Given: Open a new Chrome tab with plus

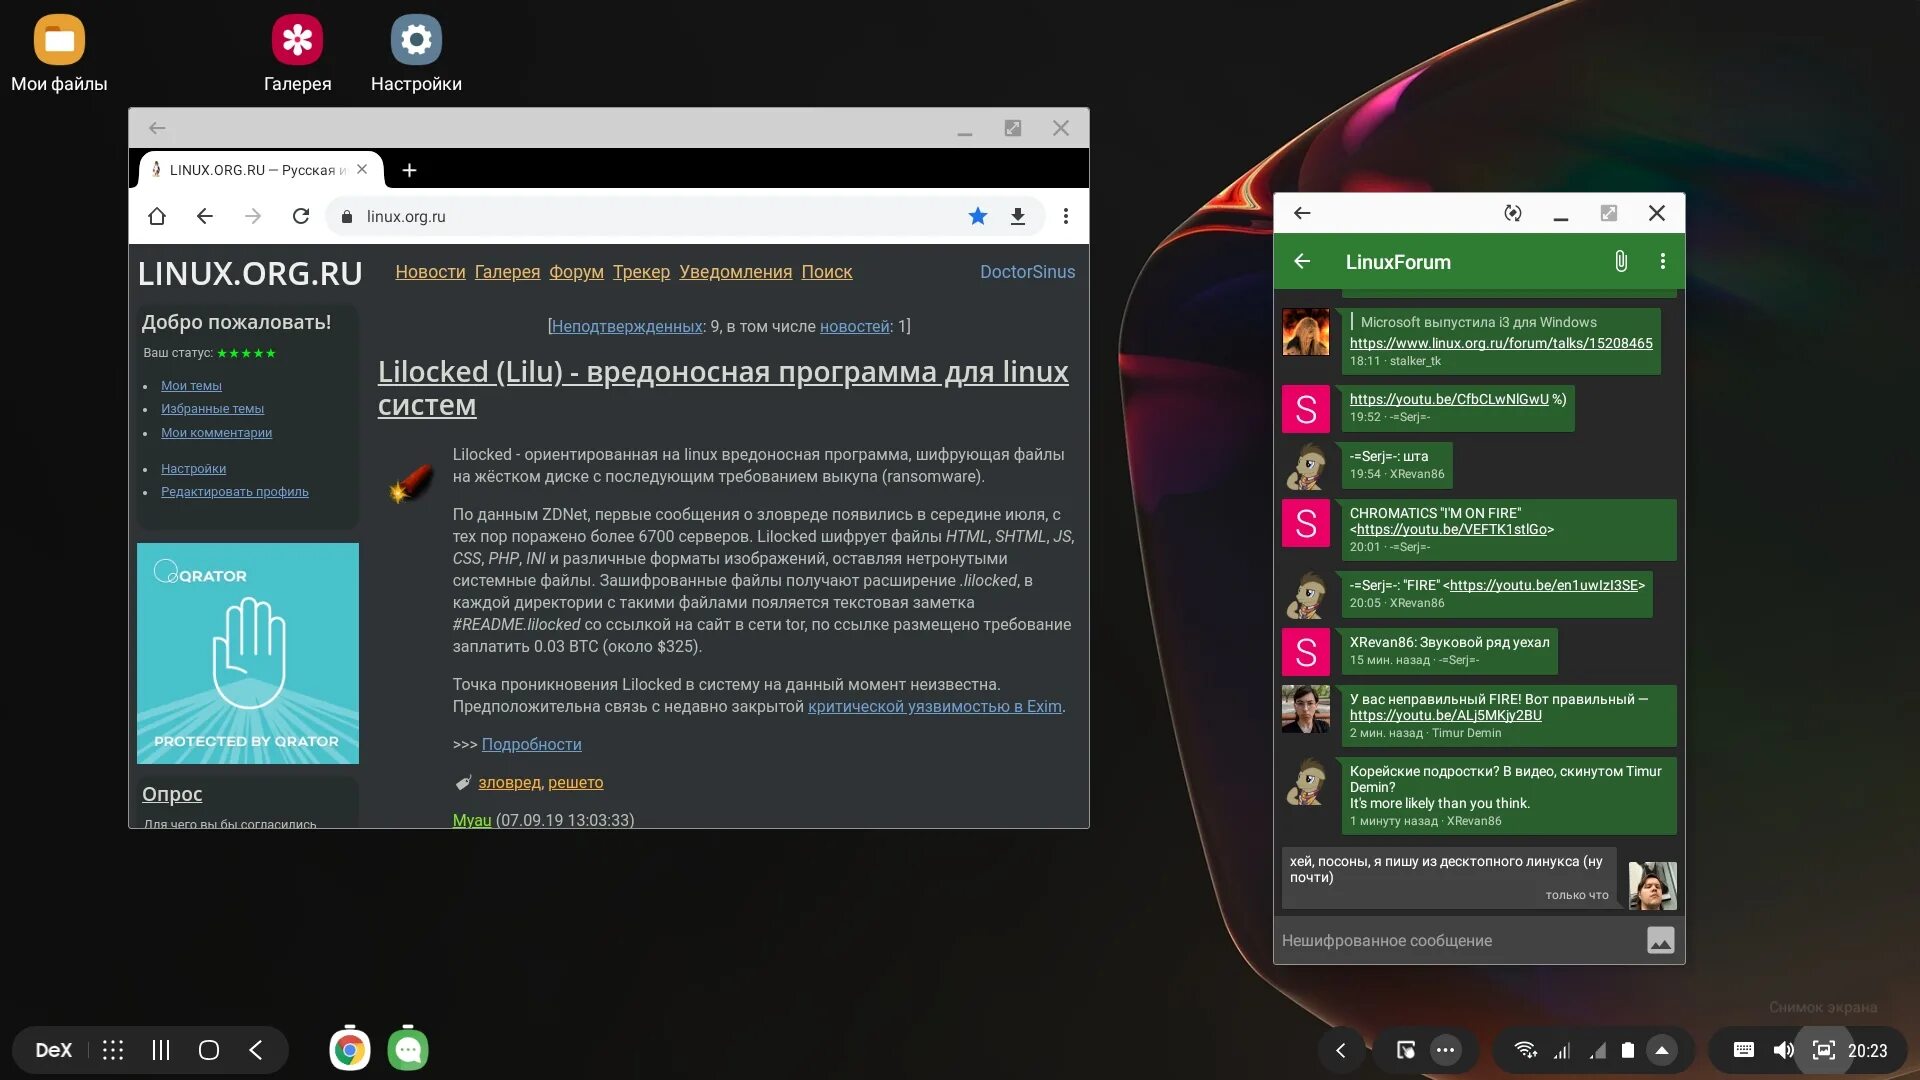Looking at the screenshot, I should (409, 170).
